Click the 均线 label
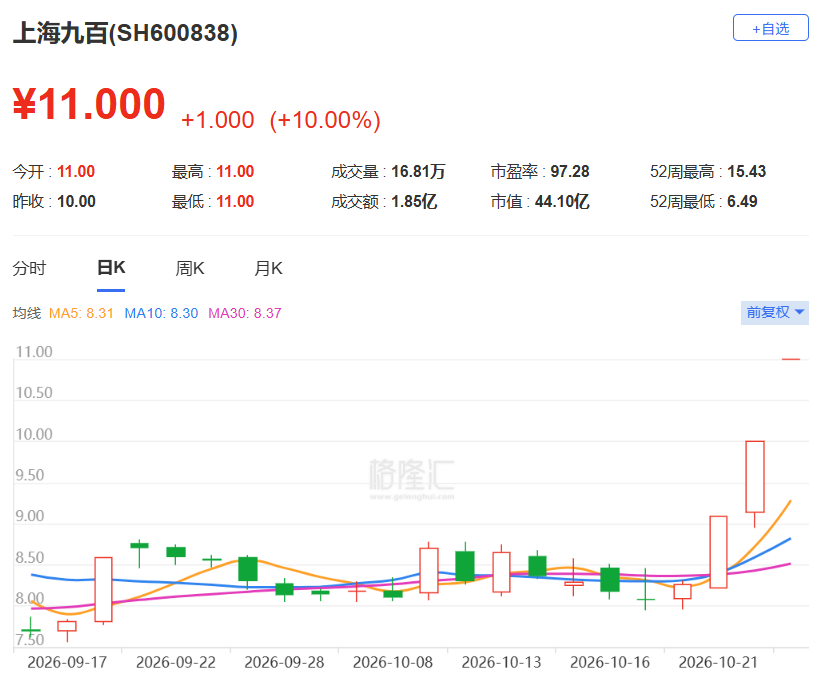The image size is (831, 680). pyautogui.click(x=26, y=313)
